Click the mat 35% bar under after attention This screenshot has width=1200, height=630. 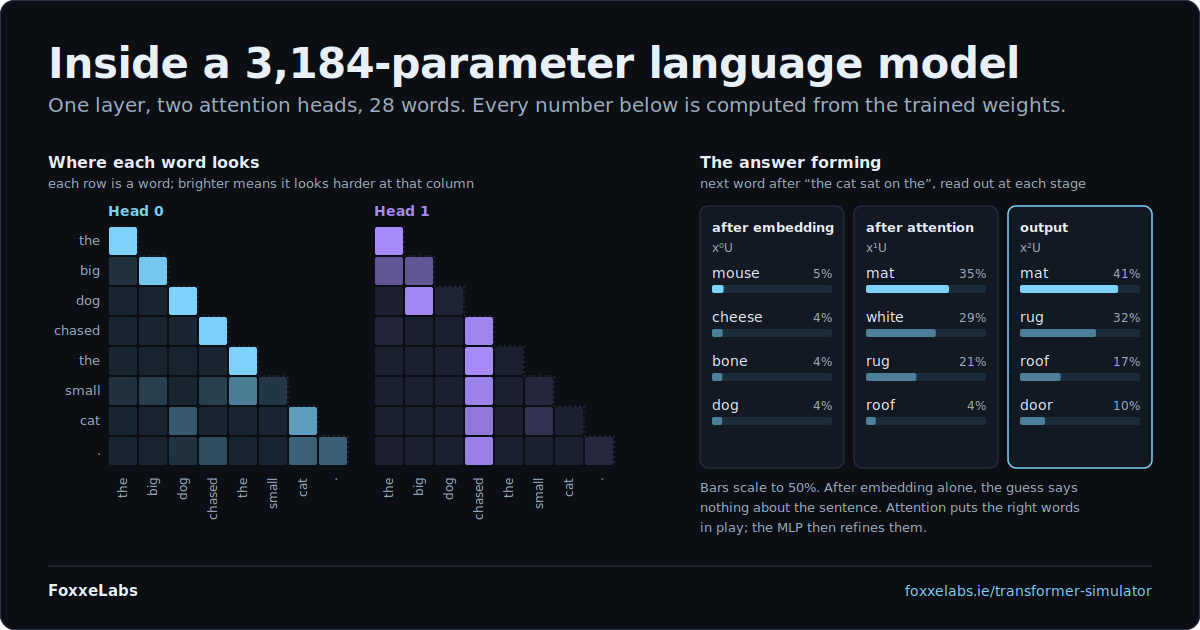coord(926,289)
